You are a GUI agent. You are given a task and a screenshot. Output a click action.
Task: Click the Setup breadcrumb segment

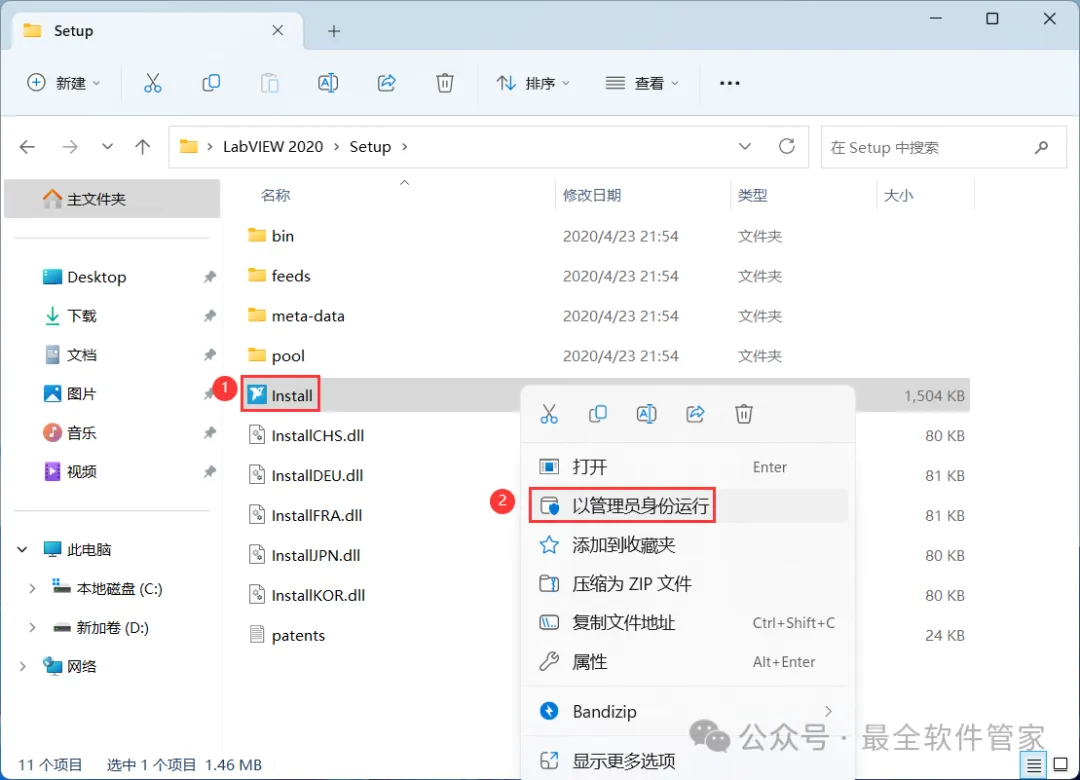[370, 147]
